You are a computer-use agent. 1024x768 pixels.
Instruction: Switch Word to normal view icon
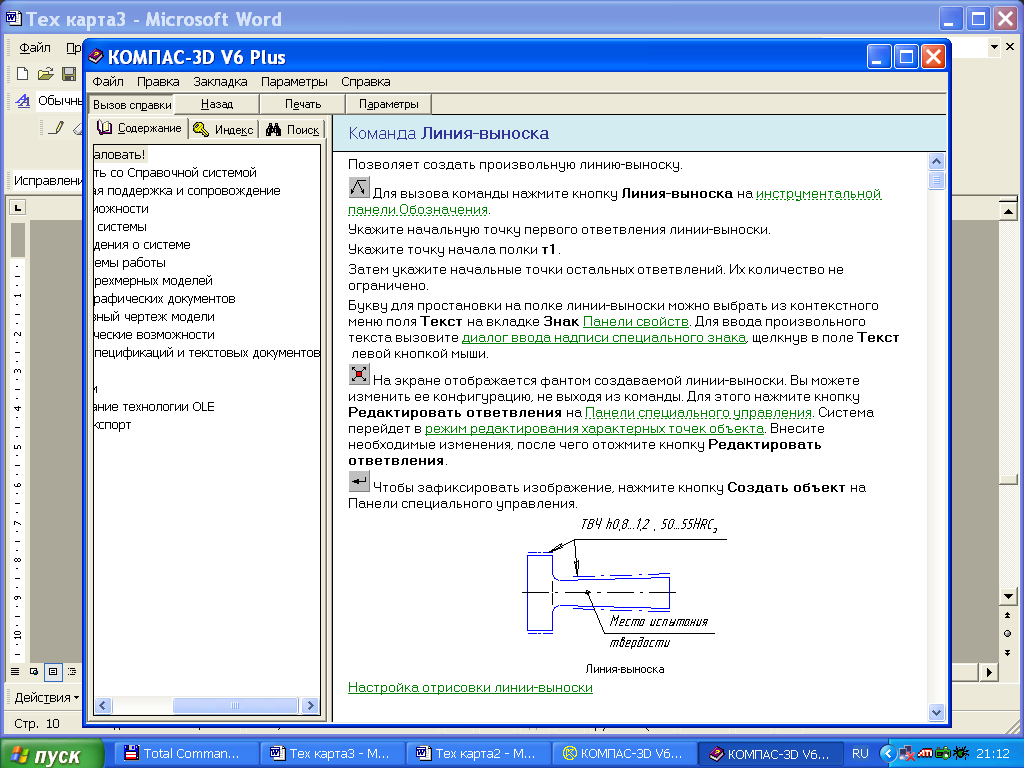coord(15,671)
